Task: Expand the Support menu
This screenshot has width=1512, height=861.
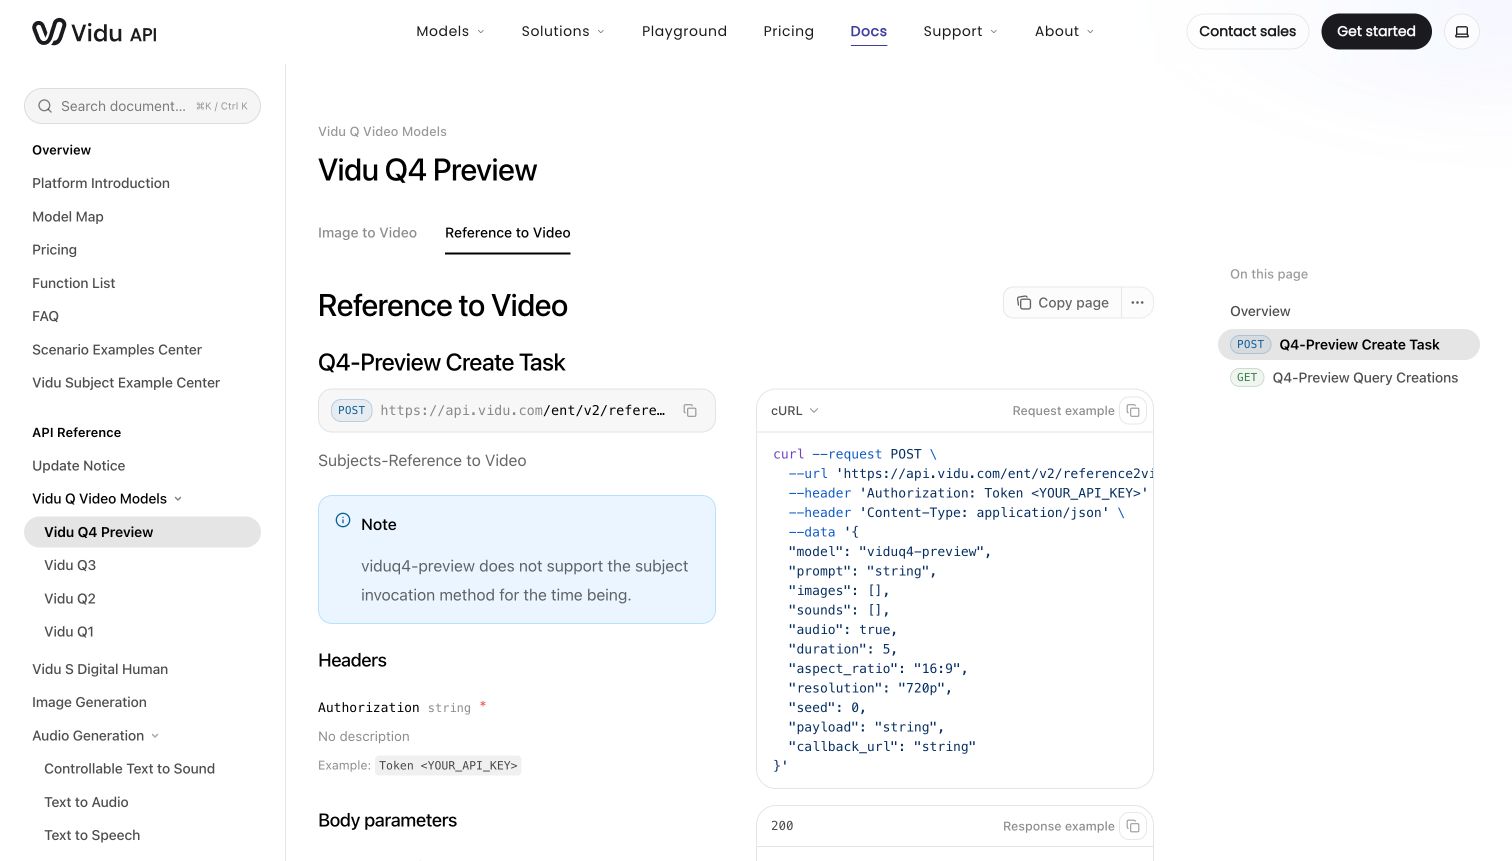Action: click(x=960, y=32)
